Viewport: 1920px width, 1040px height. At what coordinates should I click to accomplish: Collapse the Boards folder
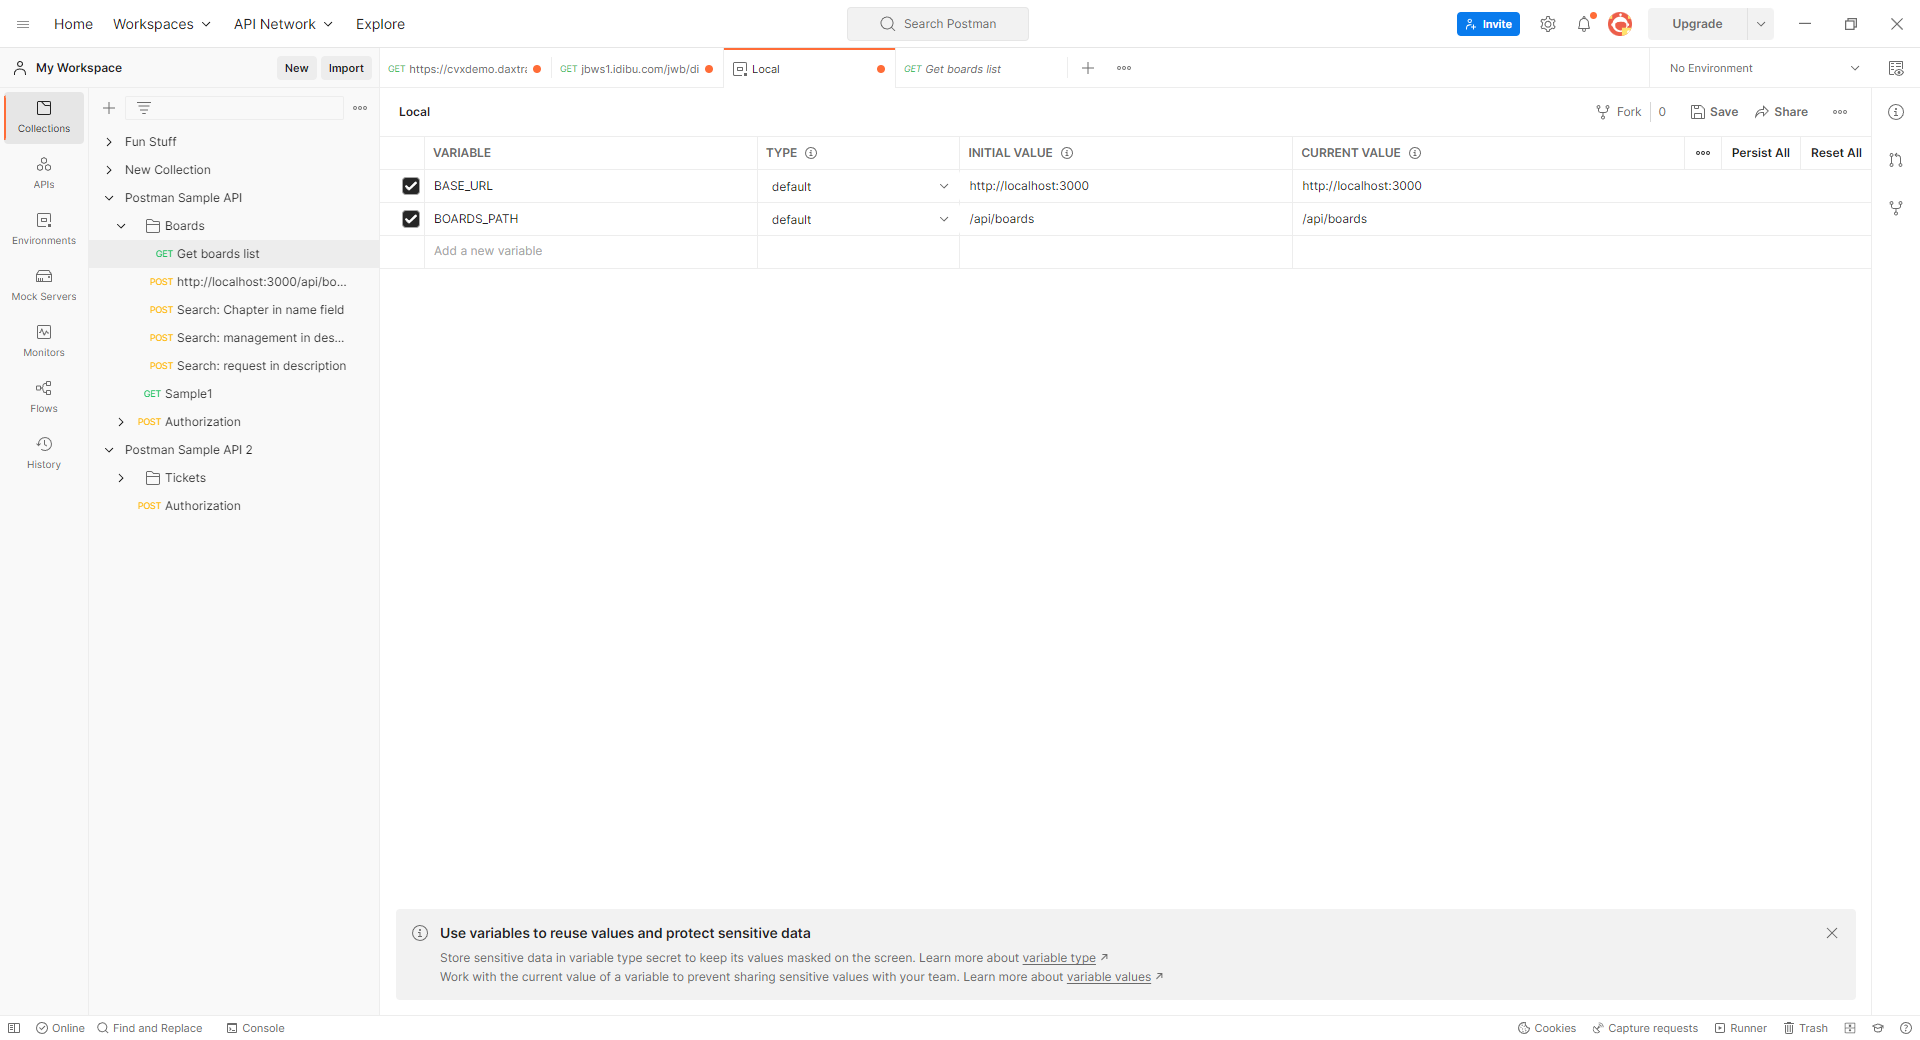pyautogui.click(x=121, y=226)
